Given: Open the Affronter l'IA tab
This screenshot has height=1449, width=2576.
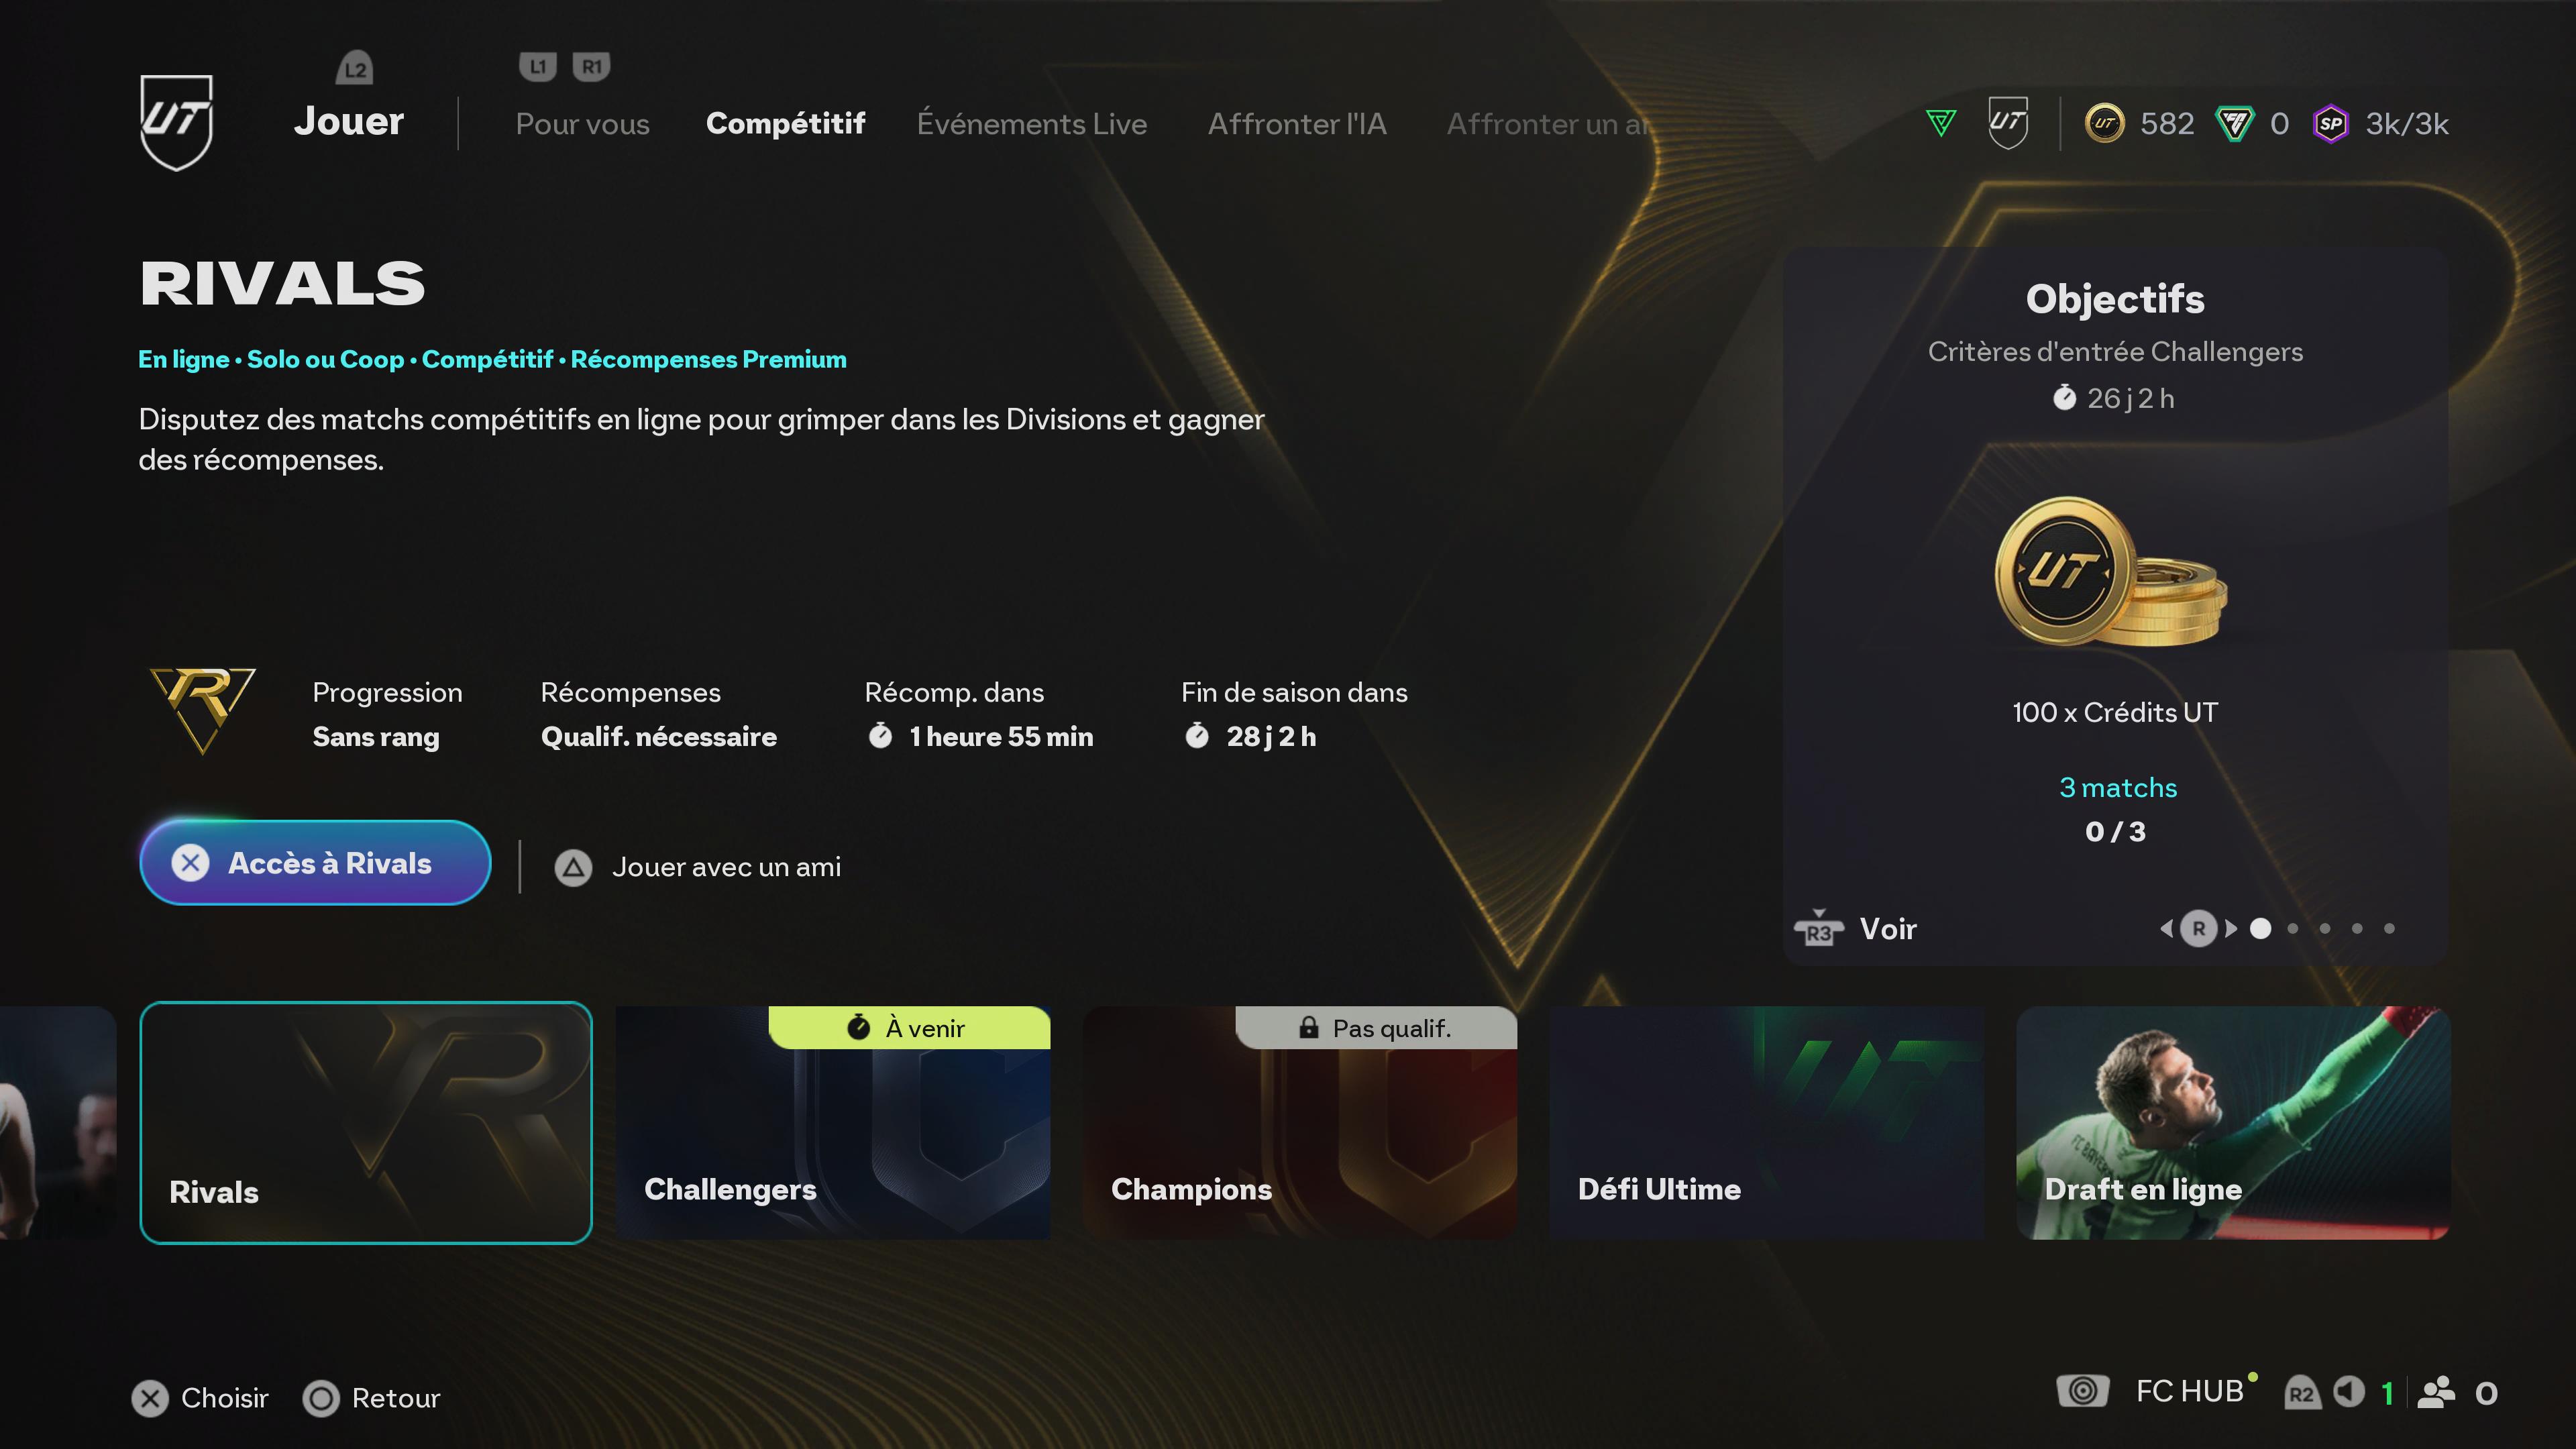Looking at the screenshot, I should click(x=1296, y=124).
